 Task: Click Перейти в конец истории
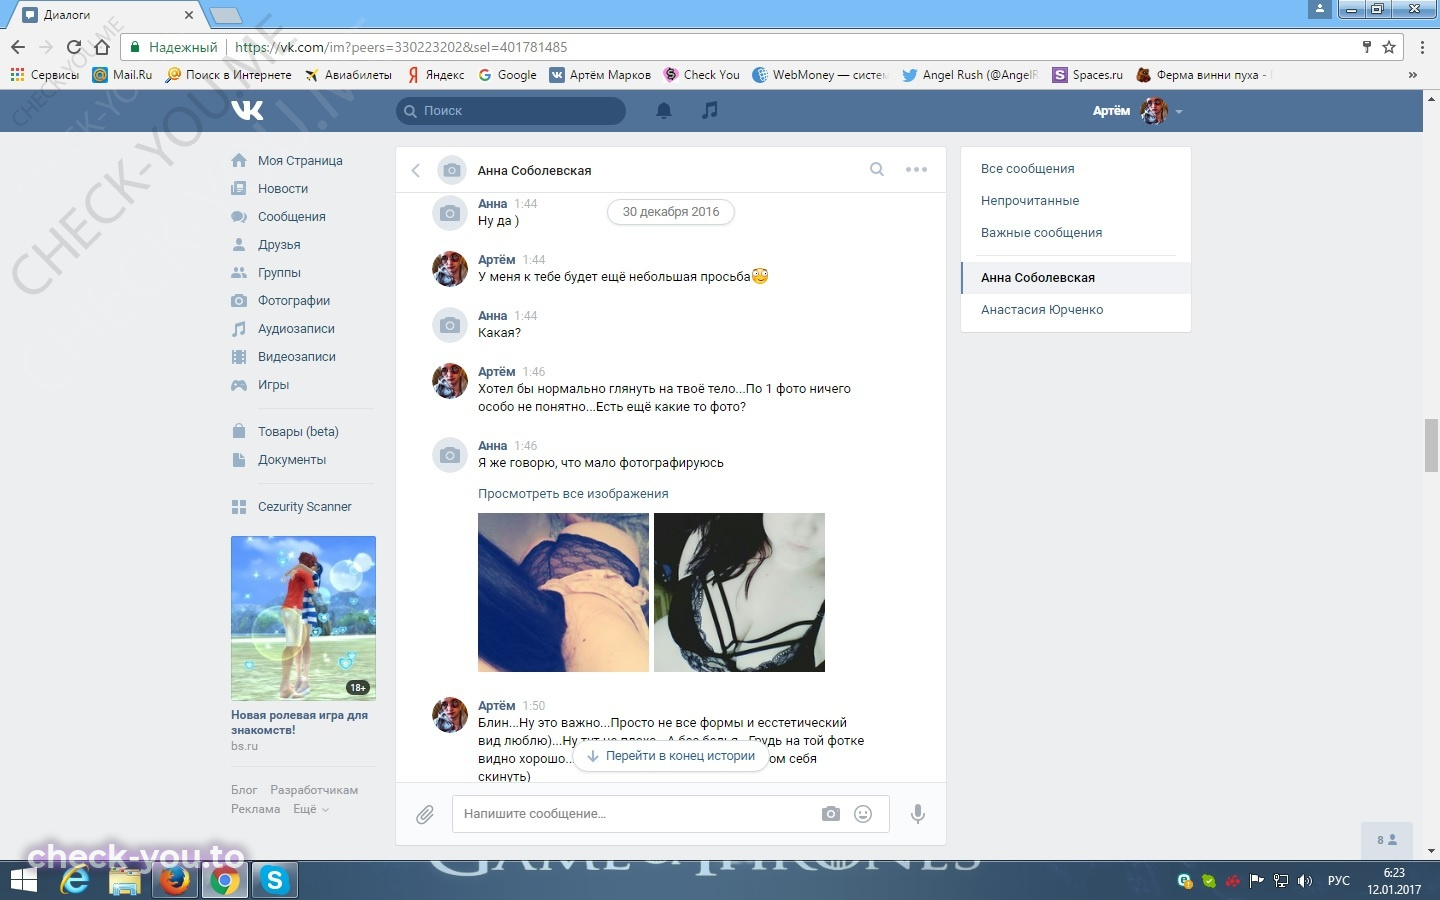pos(671,756)
